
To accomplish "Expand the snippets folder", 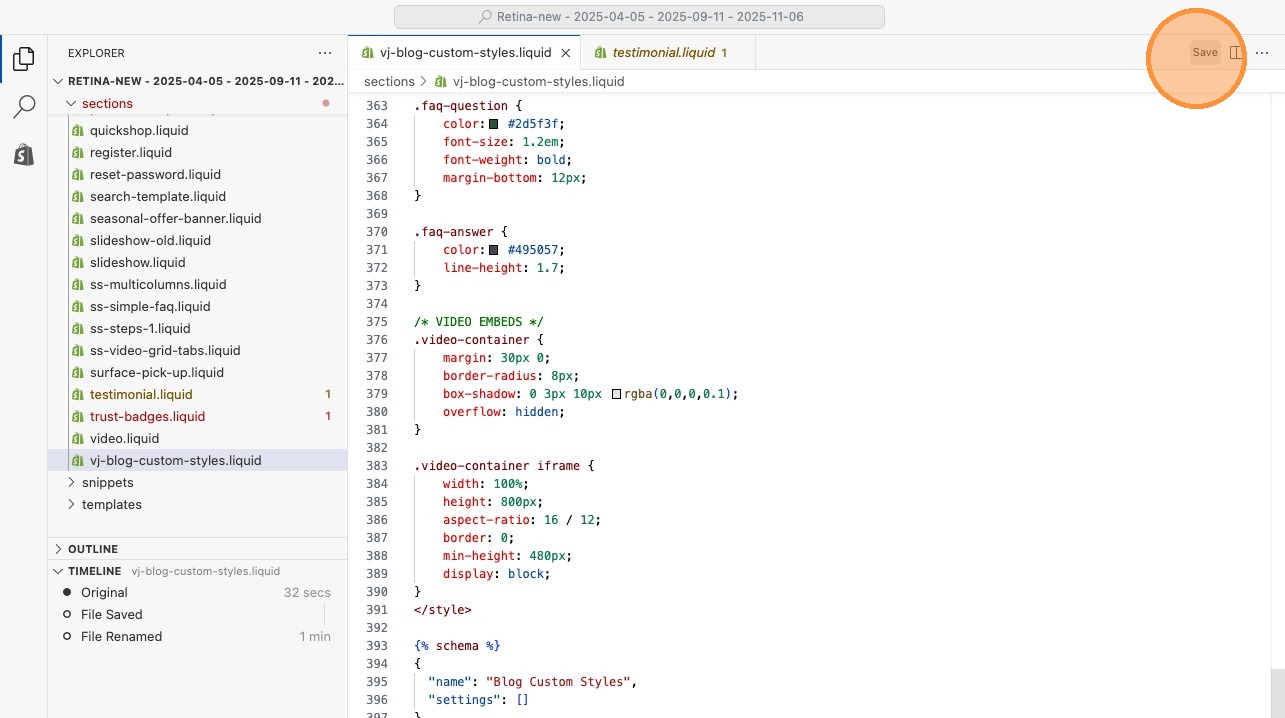I will (107, 483).
